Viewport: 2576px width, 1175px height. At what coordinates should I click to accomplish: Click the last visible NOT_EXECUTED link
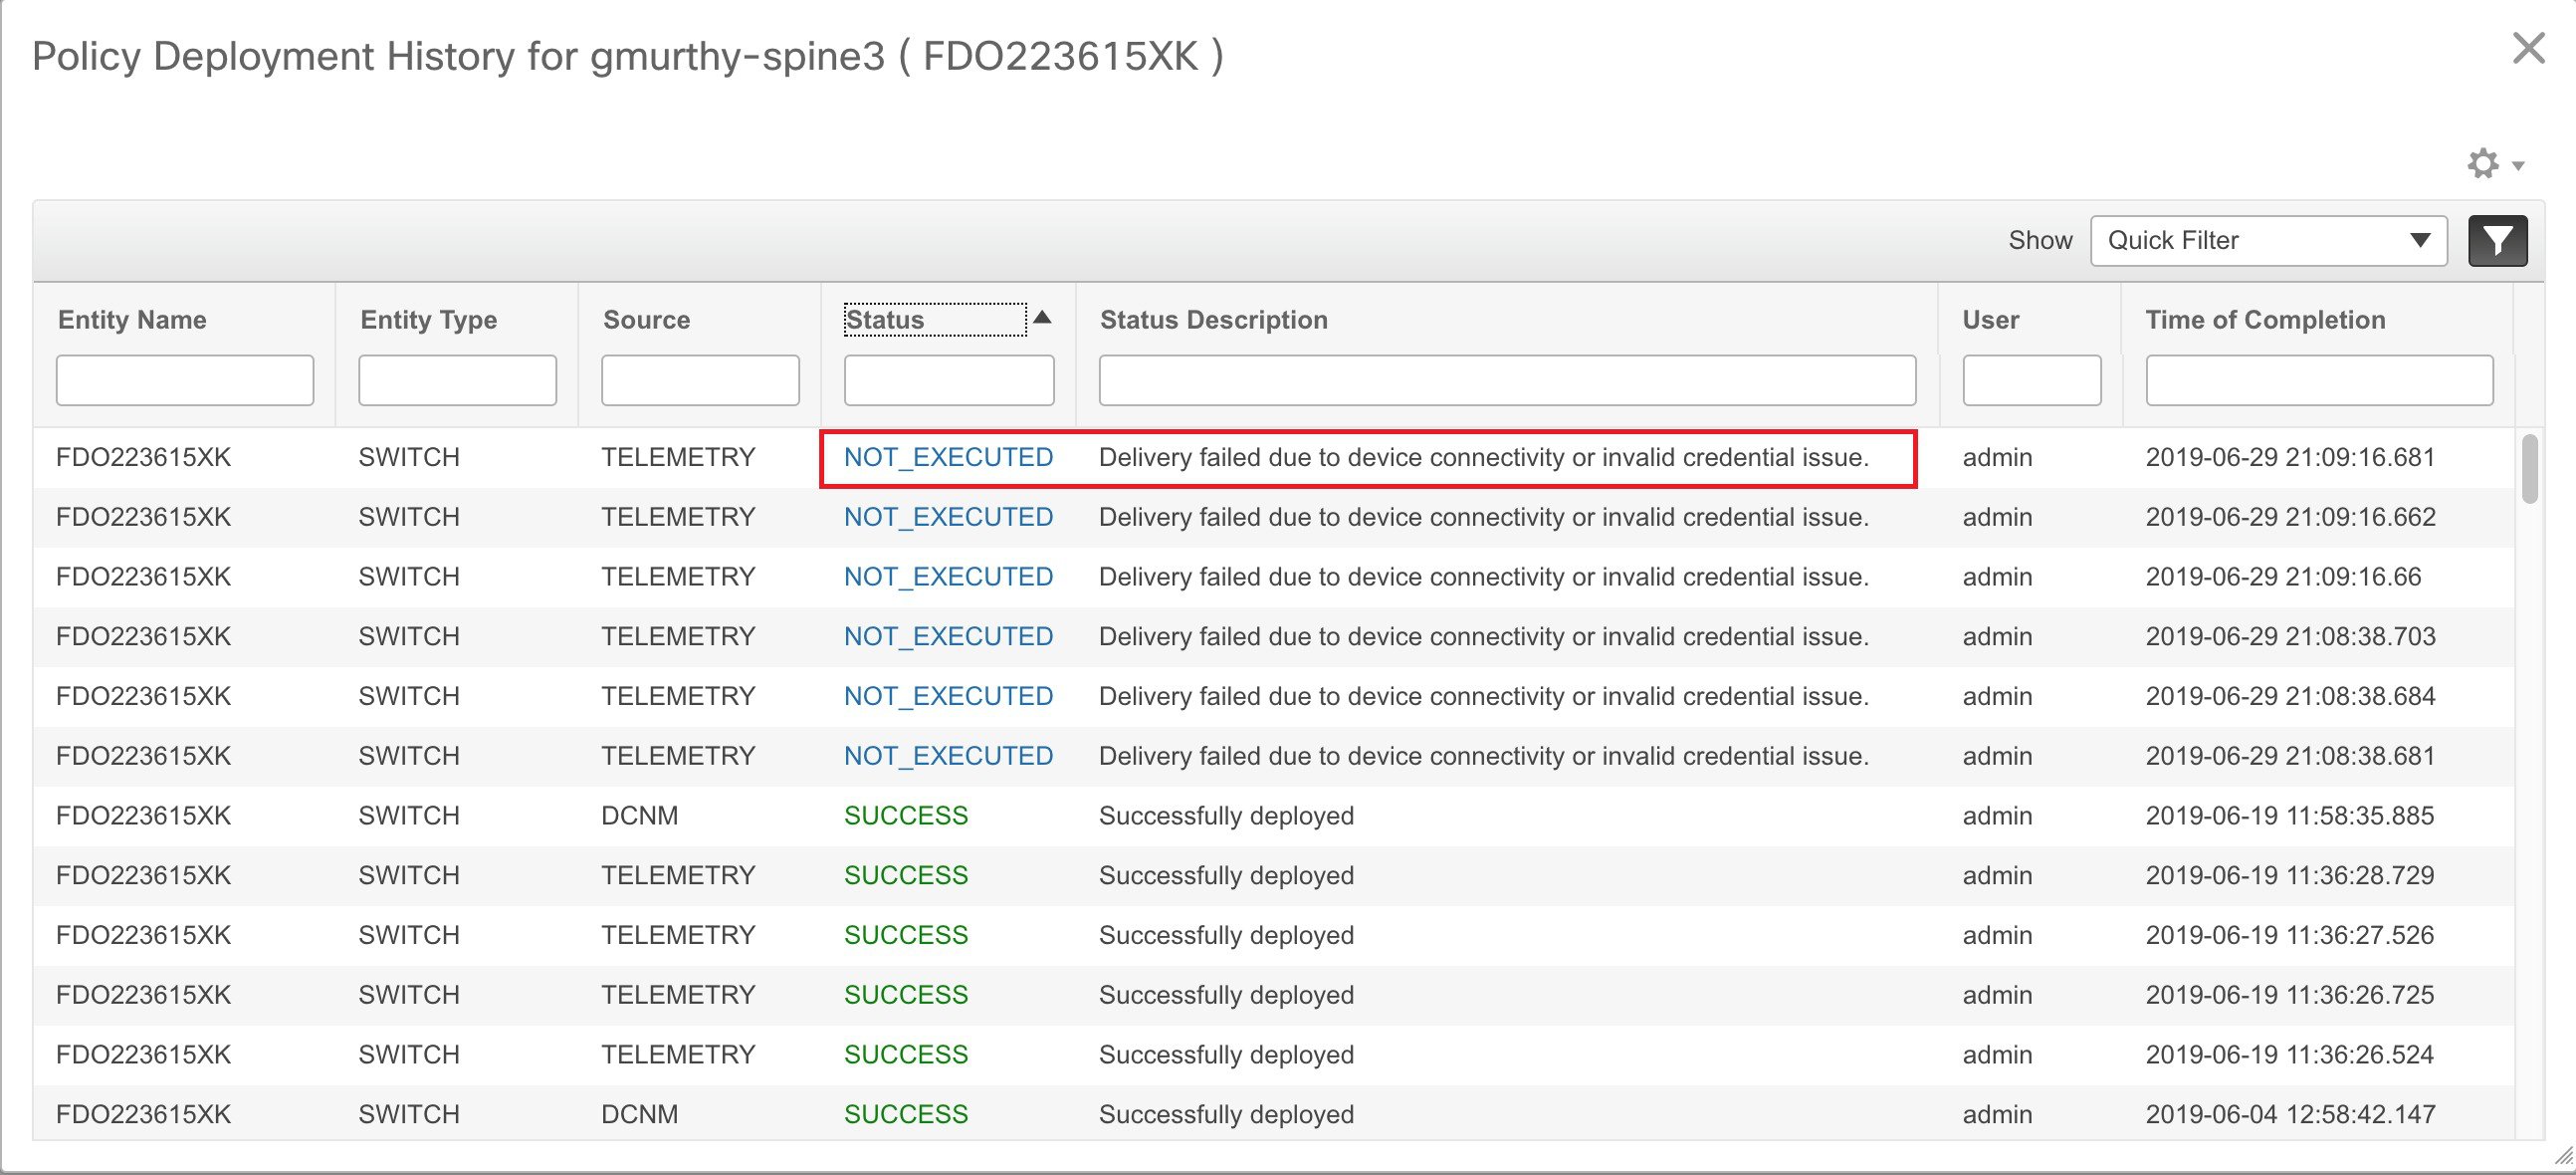[x=948, y=756]
